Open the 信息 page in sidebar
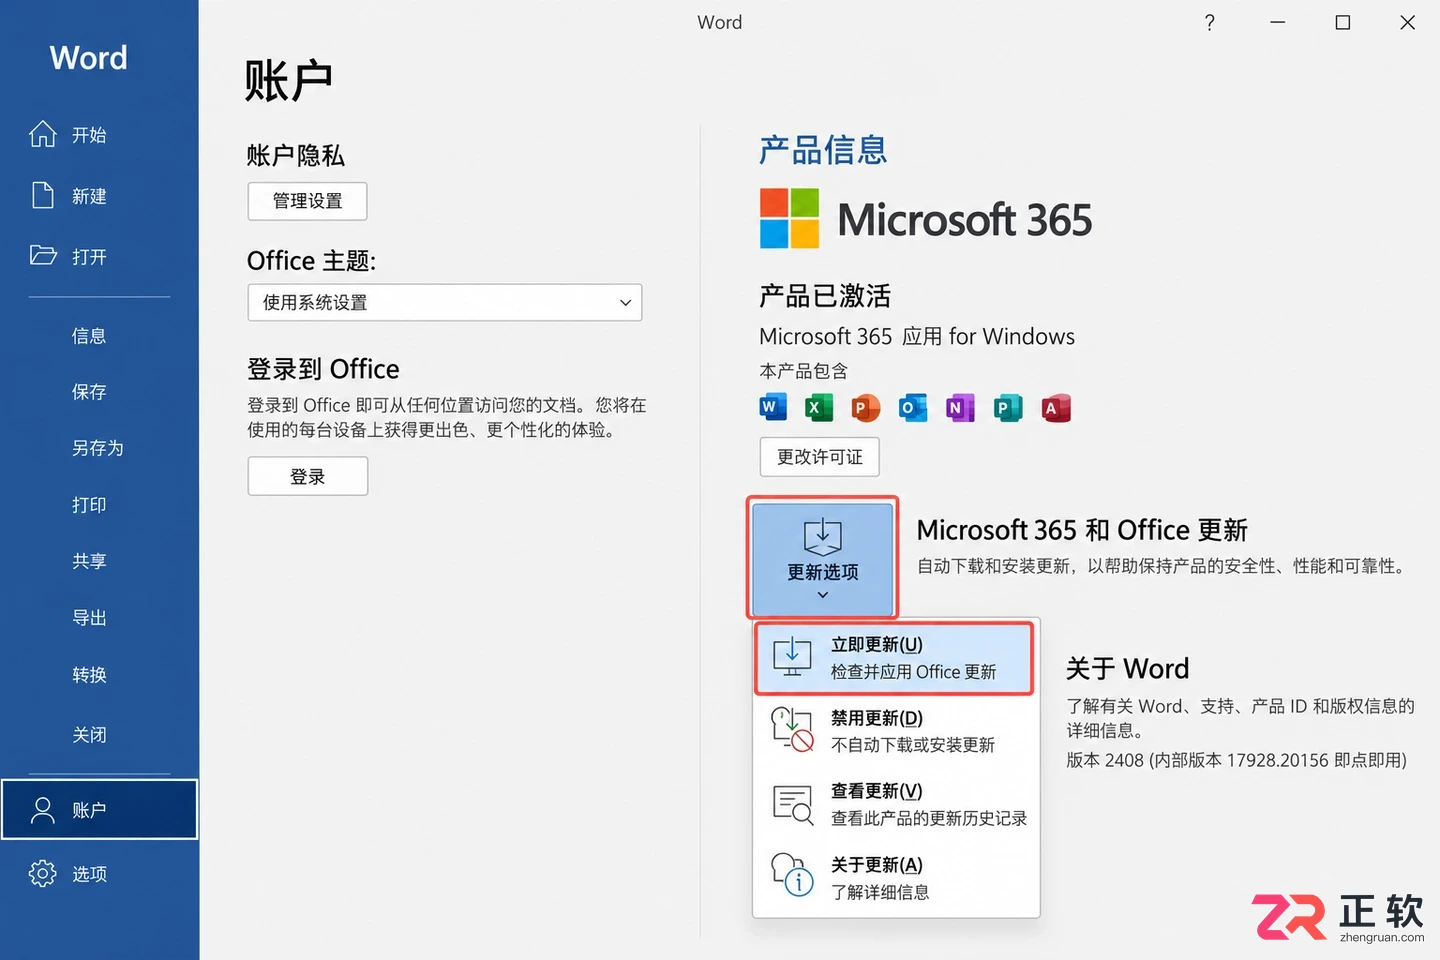1440x960 pixels. (x=89, y=336)
